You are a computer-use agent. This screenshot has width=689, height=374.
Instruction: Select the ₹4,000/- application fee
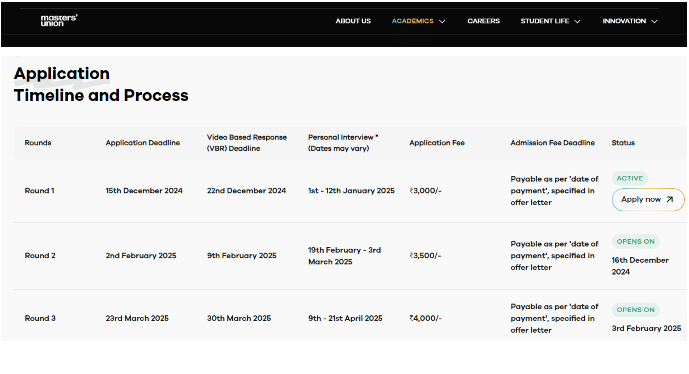pos(426,318)
